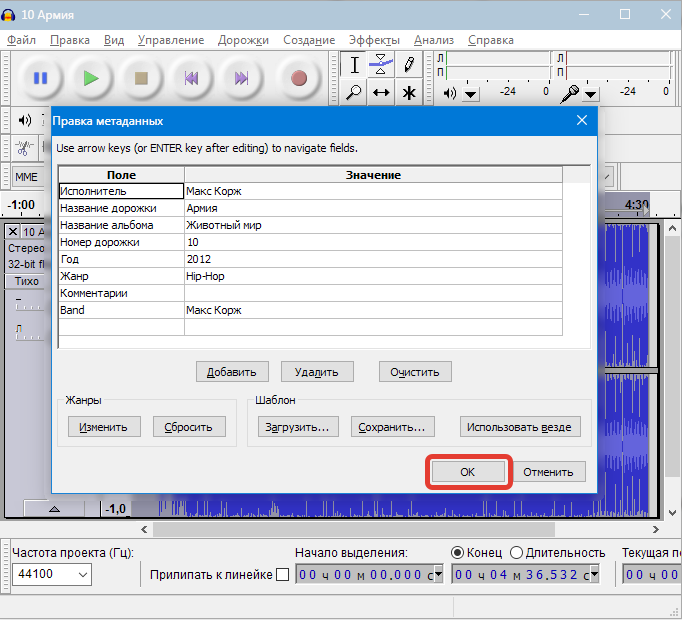Screen dimensions: 682x620
Task: Click OK to confirm metadata
Action: [x=468, y=472]
